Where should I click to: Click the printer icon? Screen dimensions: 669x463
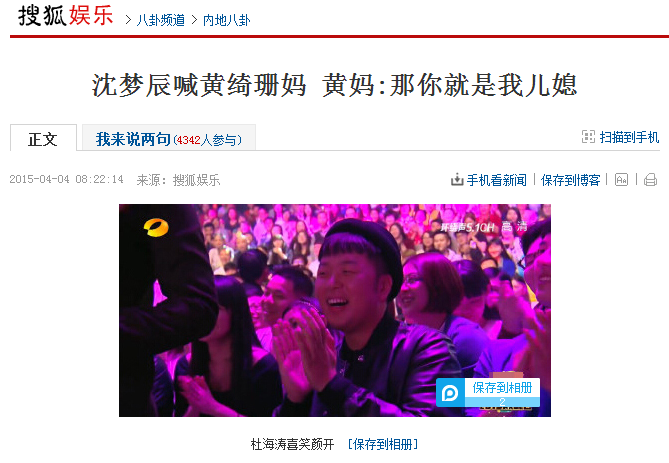click(x=650, y=180)
